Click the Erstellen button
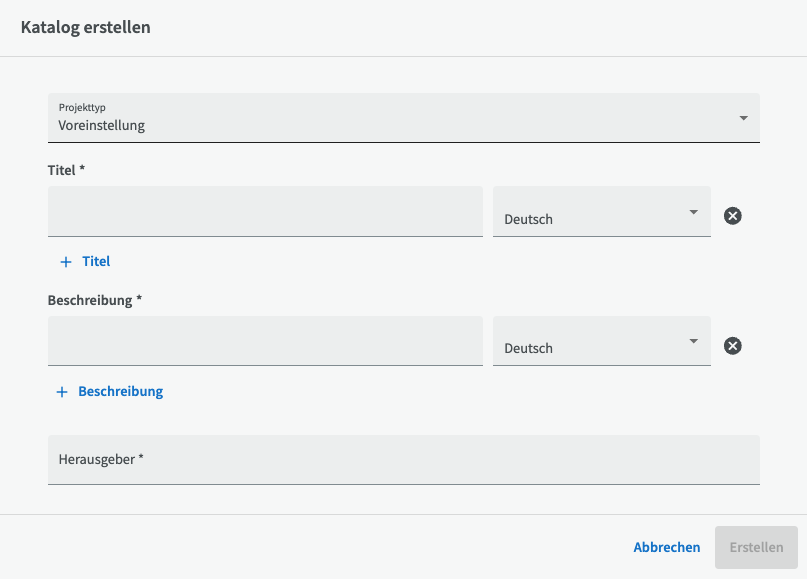Image resolution: width=807 pixels, height=579 pixels. [x=756, y=547]
